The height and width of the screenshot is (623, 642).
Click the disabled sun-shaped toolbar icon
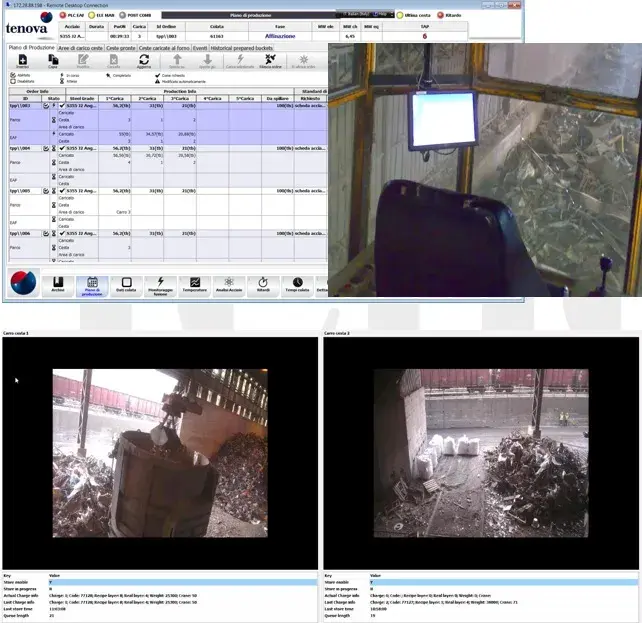303,61
